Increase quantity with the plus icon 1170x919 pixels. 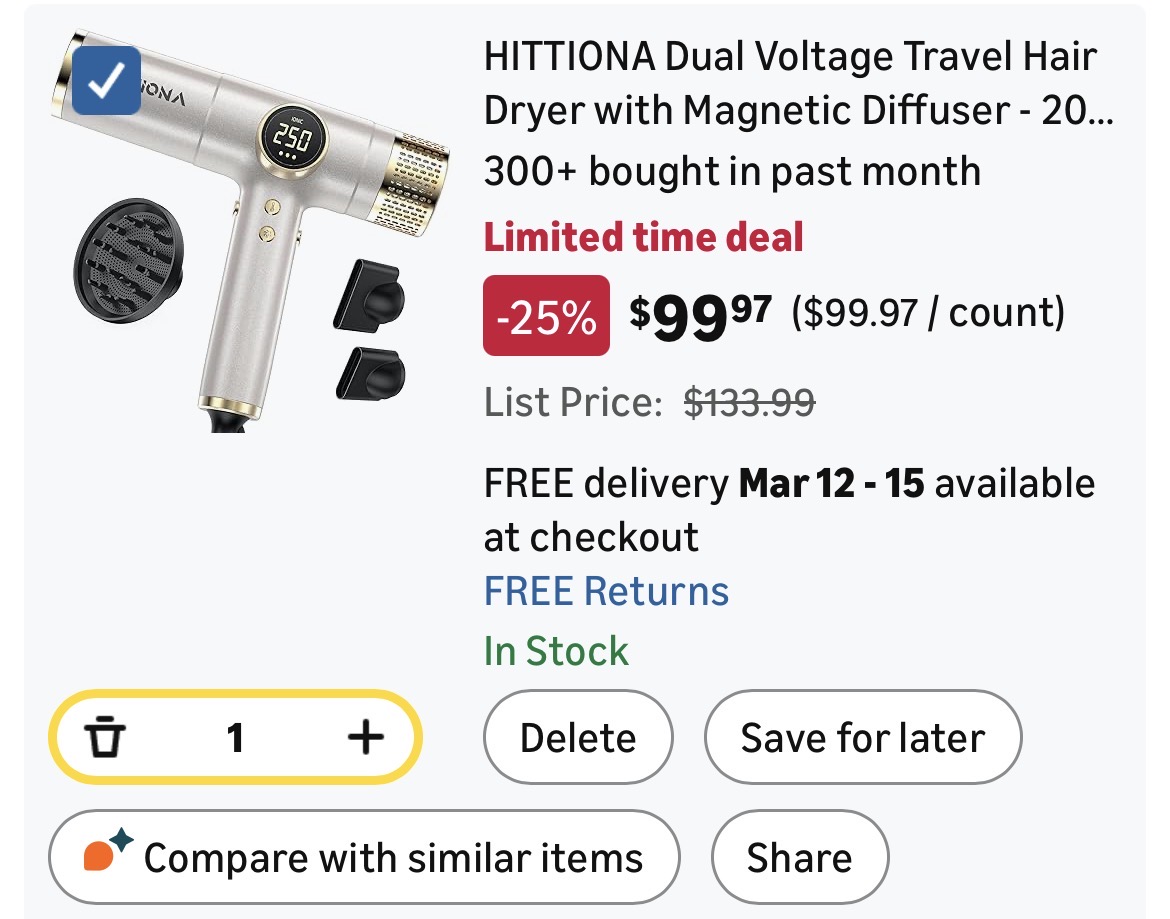click(365, 738)
